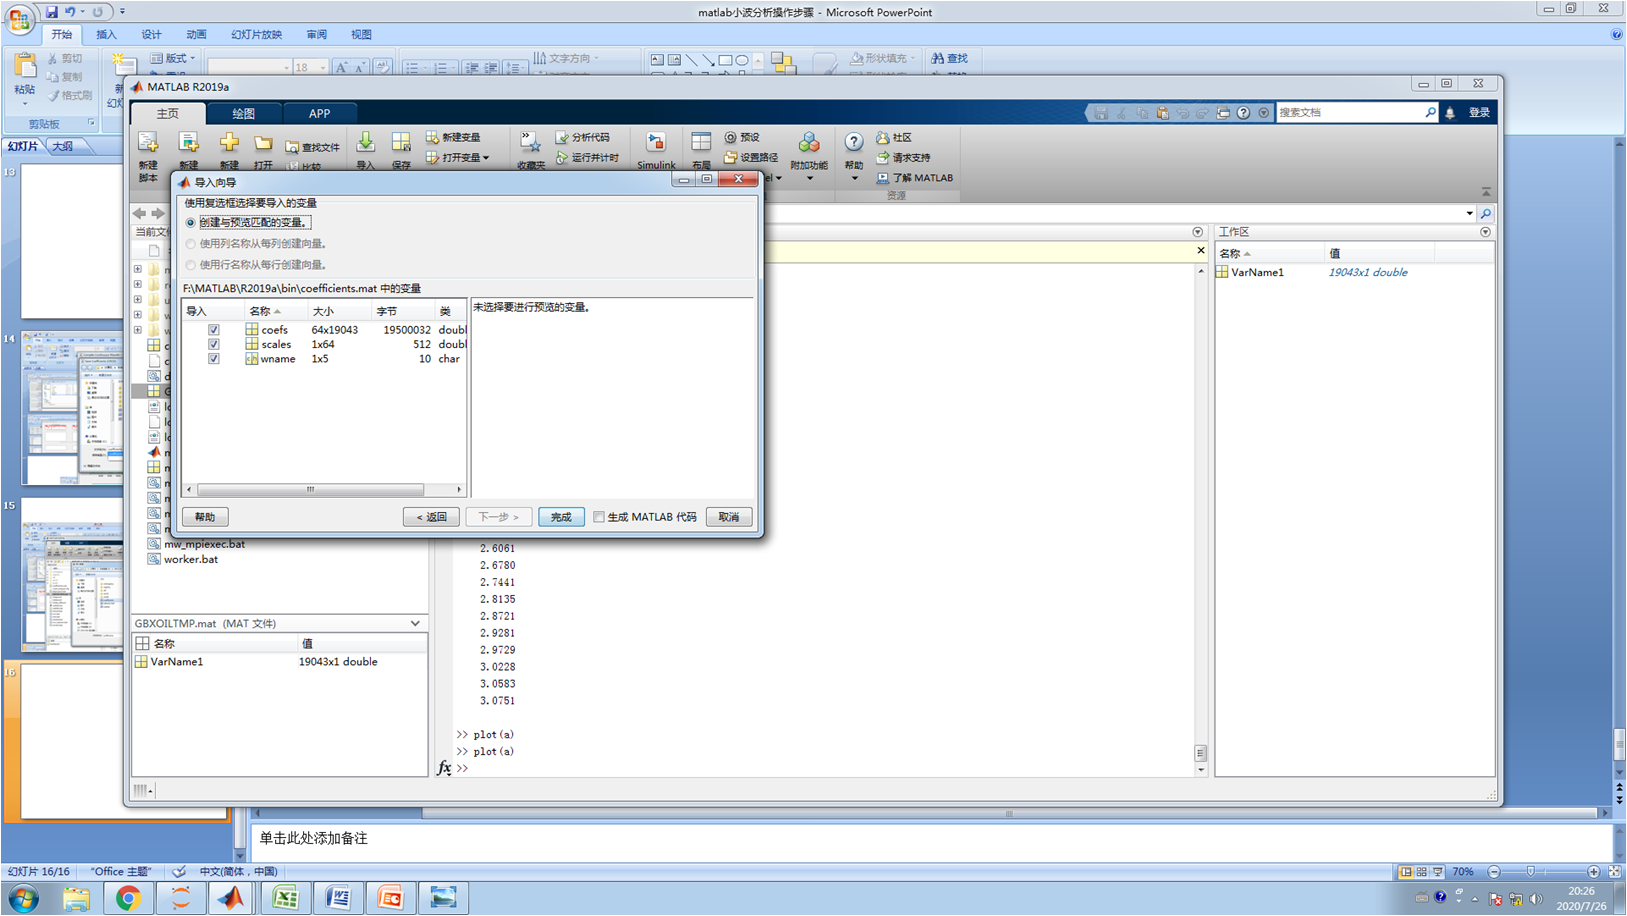The image size is (1627, 916).
Task: Select radio 创建与预览匹配的变量
Action: [x=191, y=222]
